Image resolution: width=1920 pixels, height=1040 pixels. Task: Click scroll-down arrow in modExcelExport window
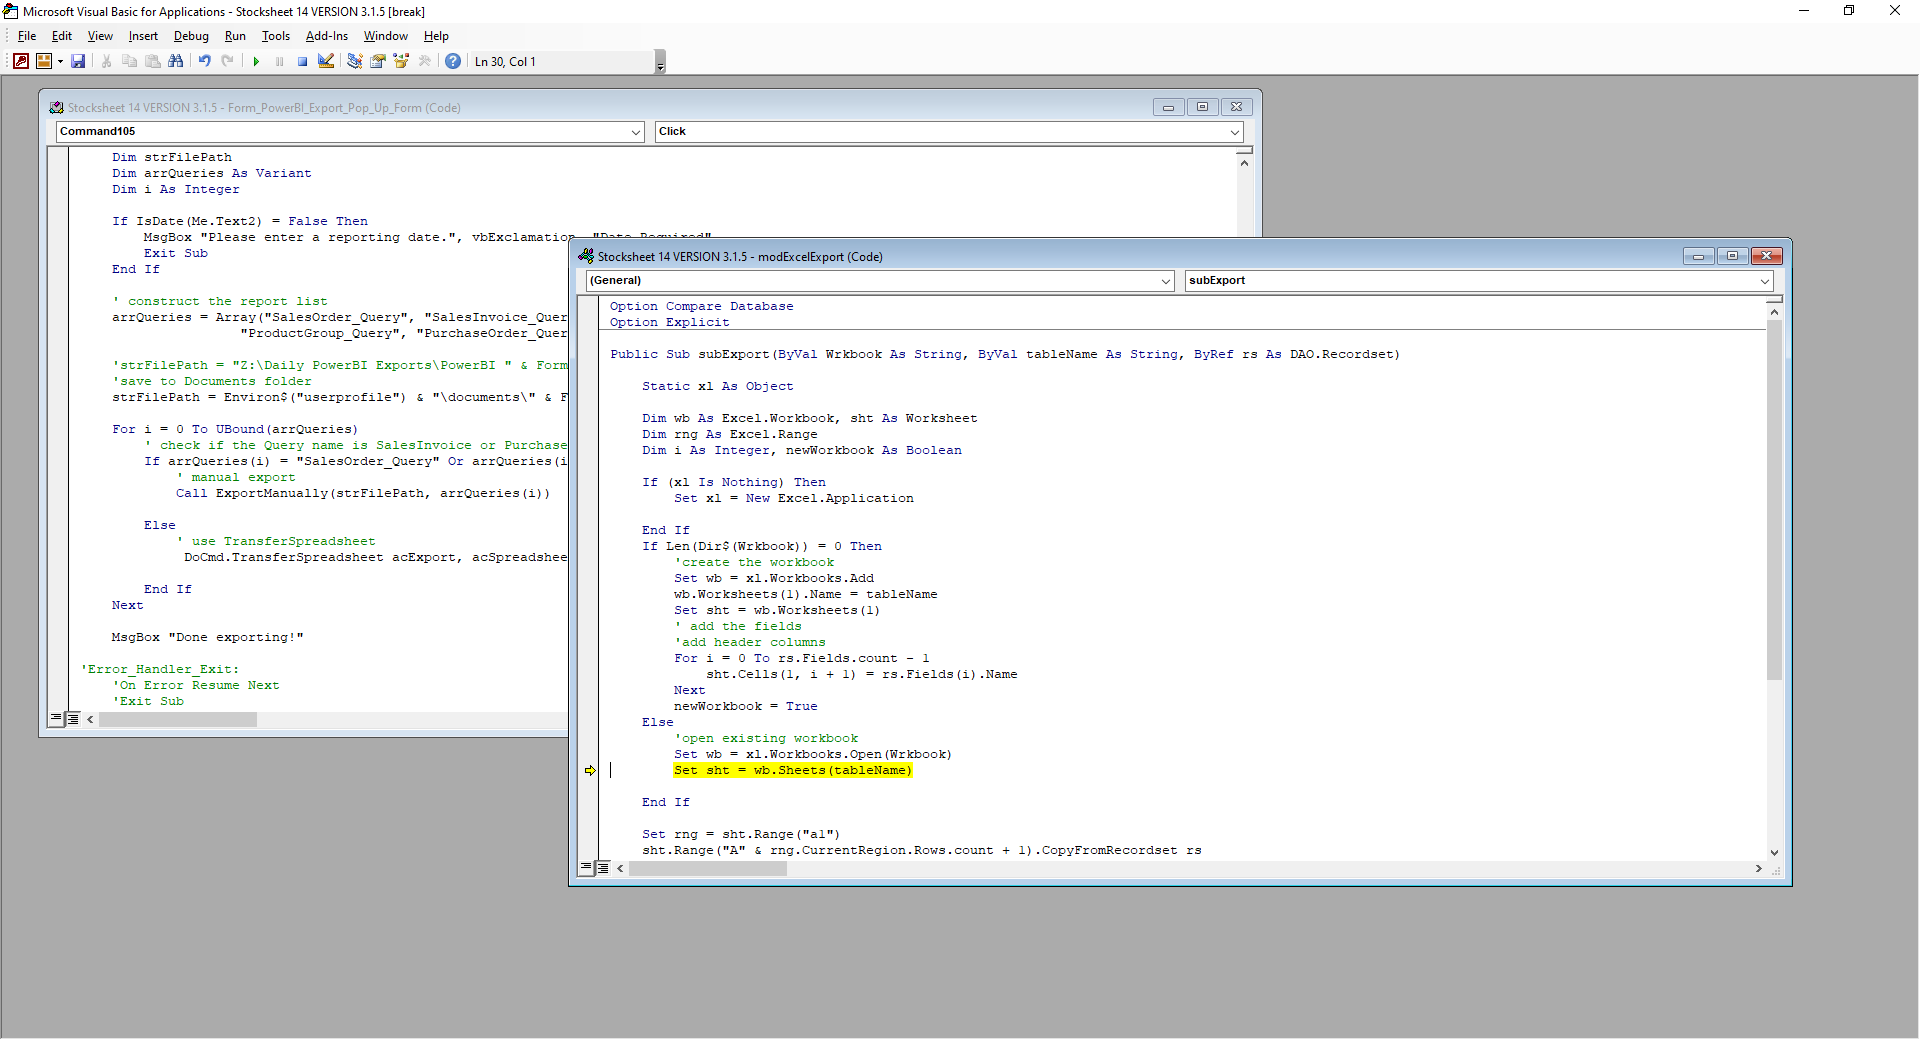(1774, 852)
